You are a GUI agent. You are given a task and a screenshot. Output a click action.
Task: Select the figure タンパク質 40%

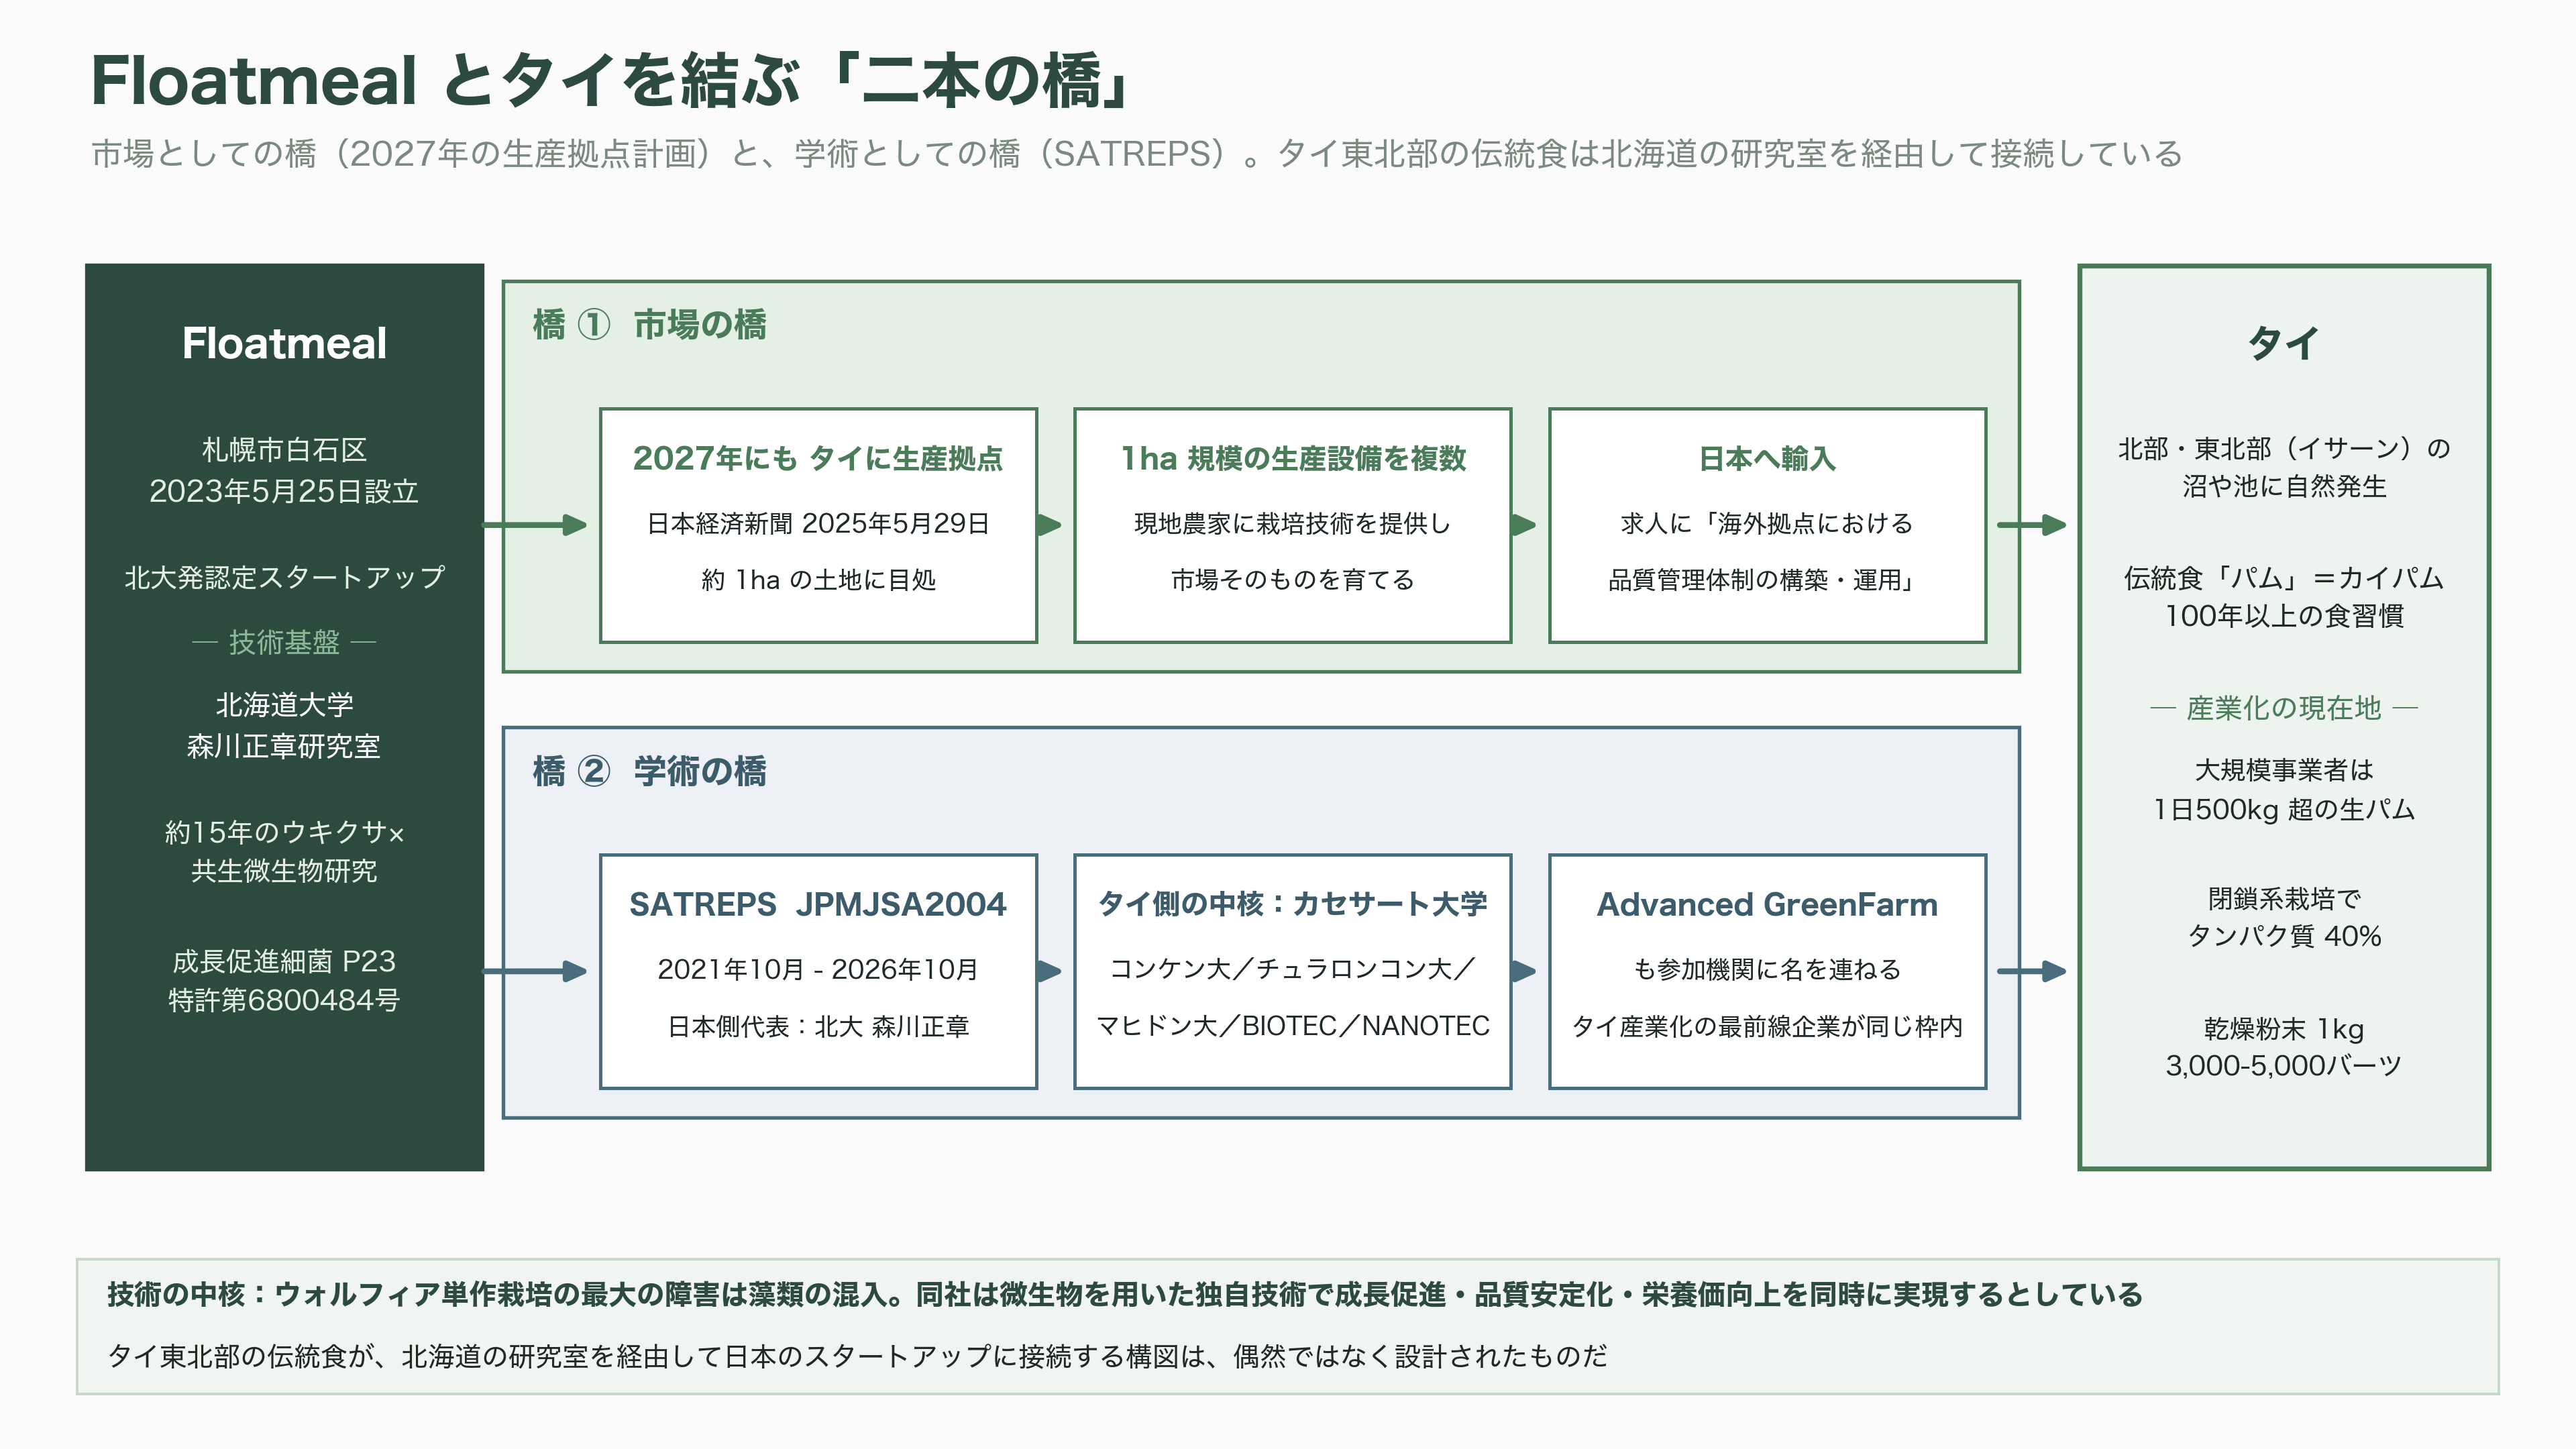point(2284,936)
